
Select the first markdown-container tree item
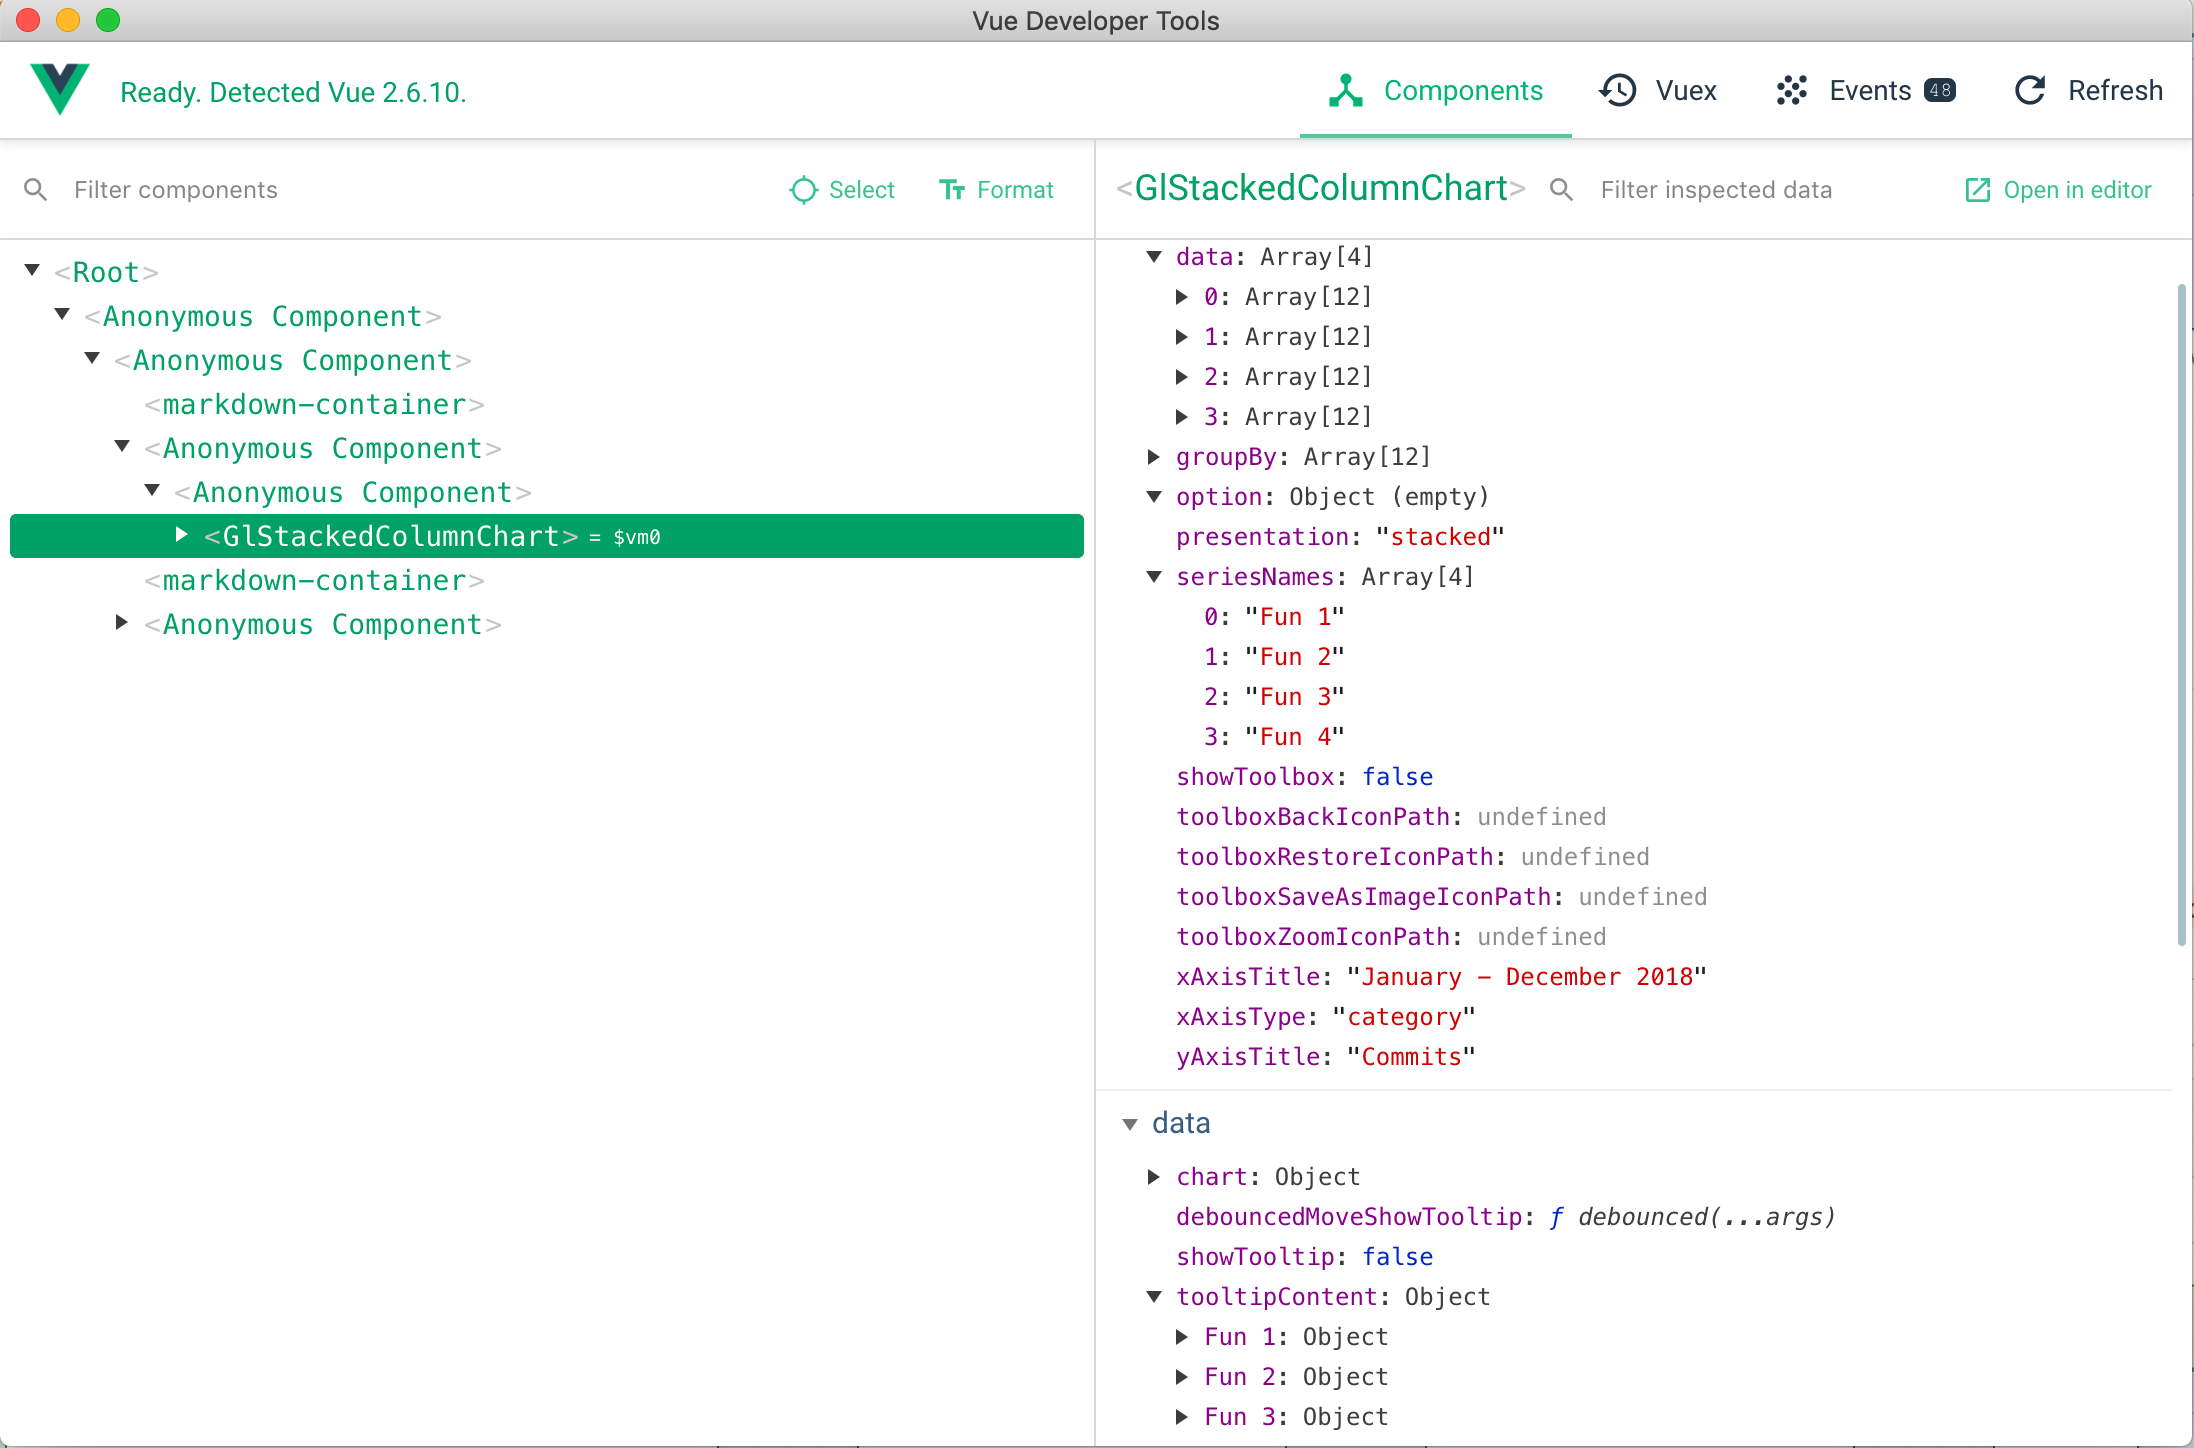pos(314,404)
